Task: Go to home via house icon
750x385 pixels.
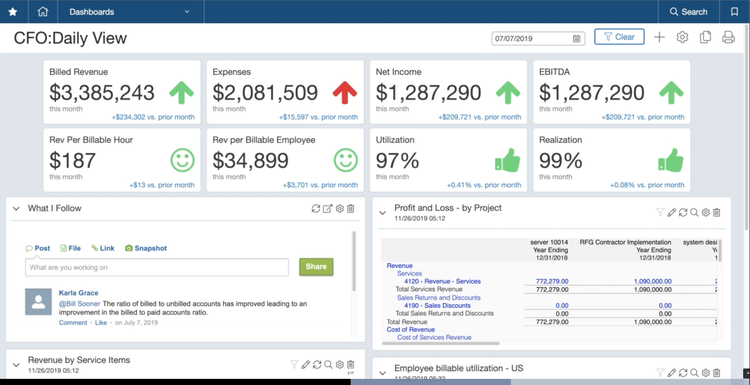Action: 43,12
